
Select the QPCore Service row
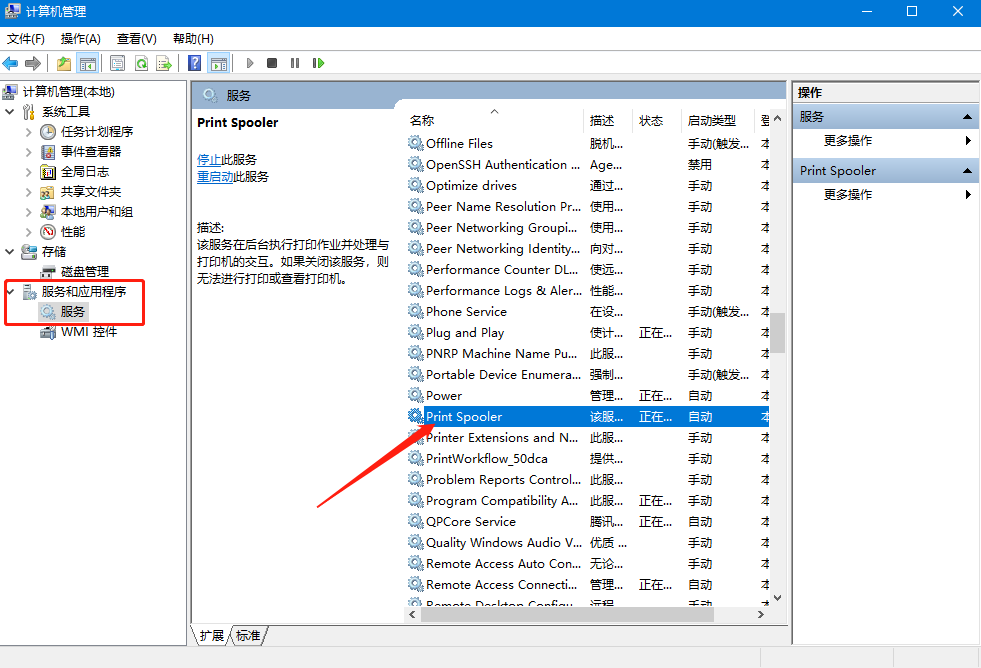click(588, 522)
